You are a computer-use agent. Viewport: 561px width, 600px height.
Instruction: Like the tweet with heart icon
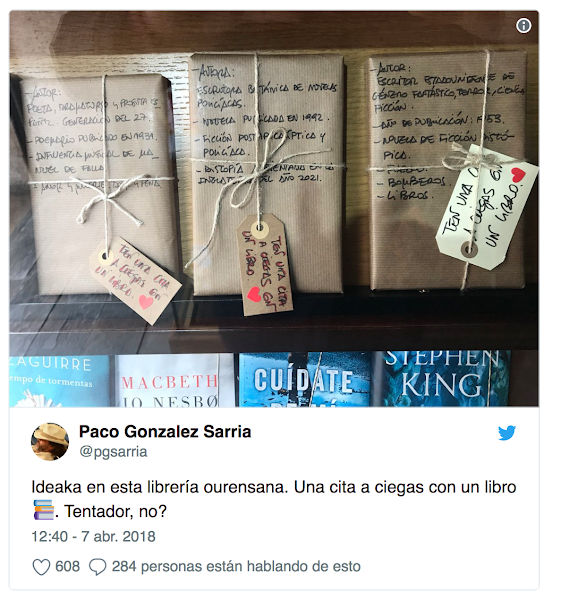pos(41,567)
